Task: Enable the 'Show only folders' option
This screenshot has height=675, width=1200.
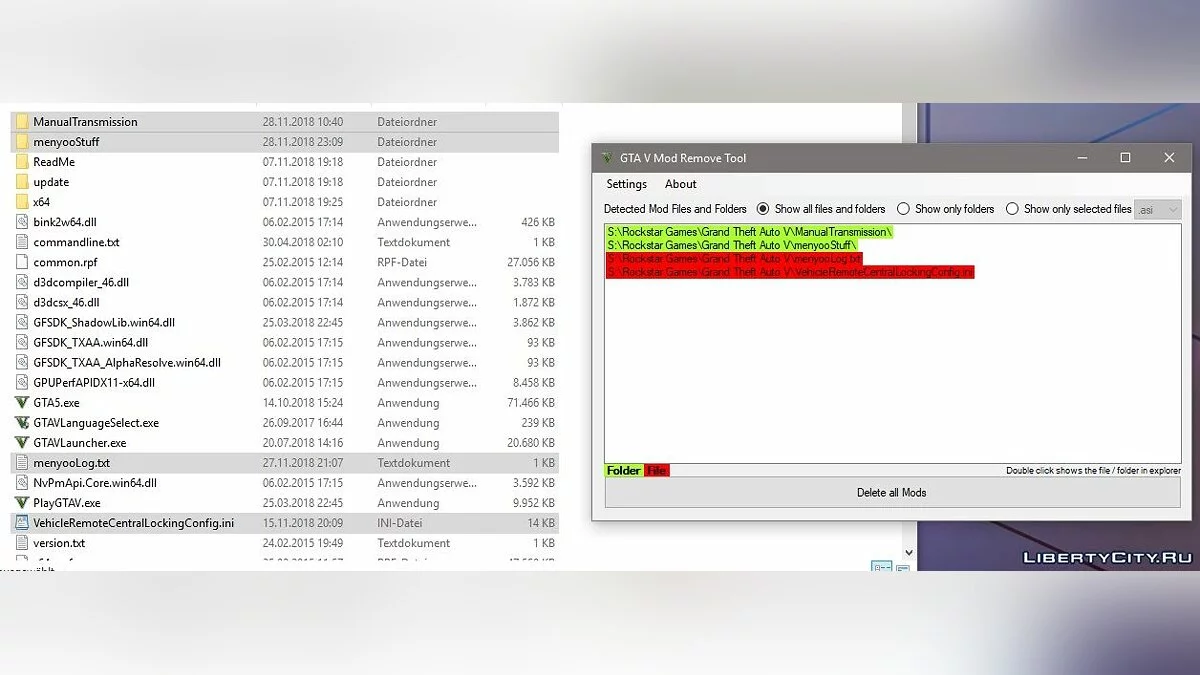Action: point(903,209)
